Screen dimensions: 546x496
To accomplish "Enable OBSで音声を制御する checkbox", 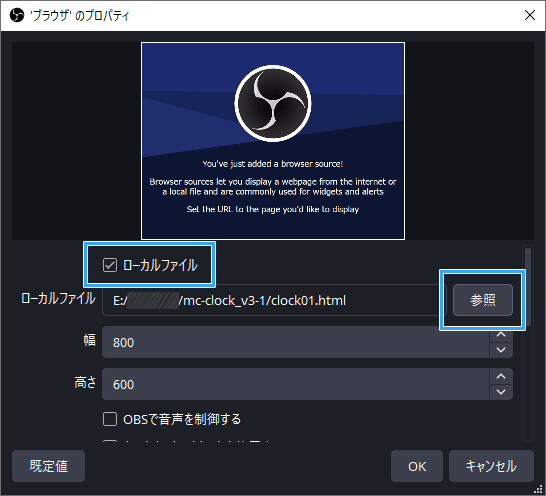I will 110,419.
